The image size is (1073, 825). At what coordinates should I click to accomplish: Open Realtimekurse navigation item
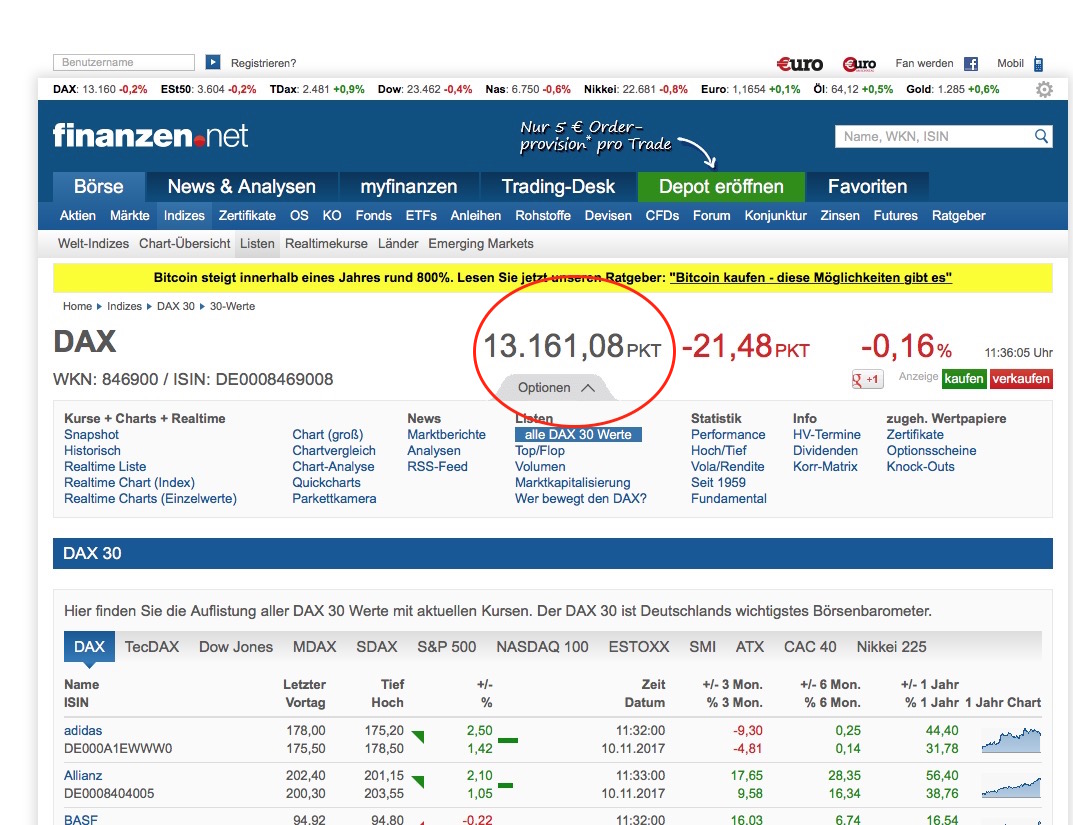pos(326,244)
